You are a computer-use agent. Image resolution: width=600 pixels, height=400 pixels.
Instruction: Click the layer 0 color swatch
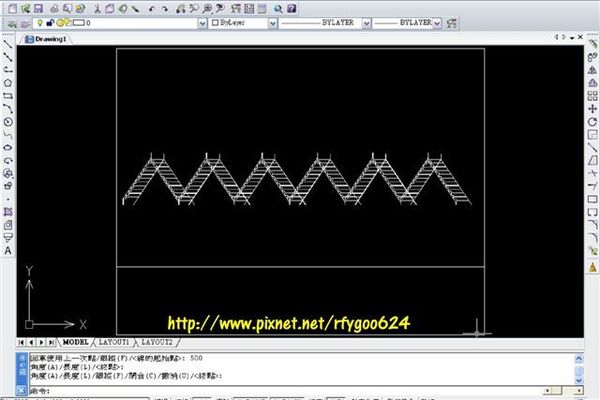78,23
